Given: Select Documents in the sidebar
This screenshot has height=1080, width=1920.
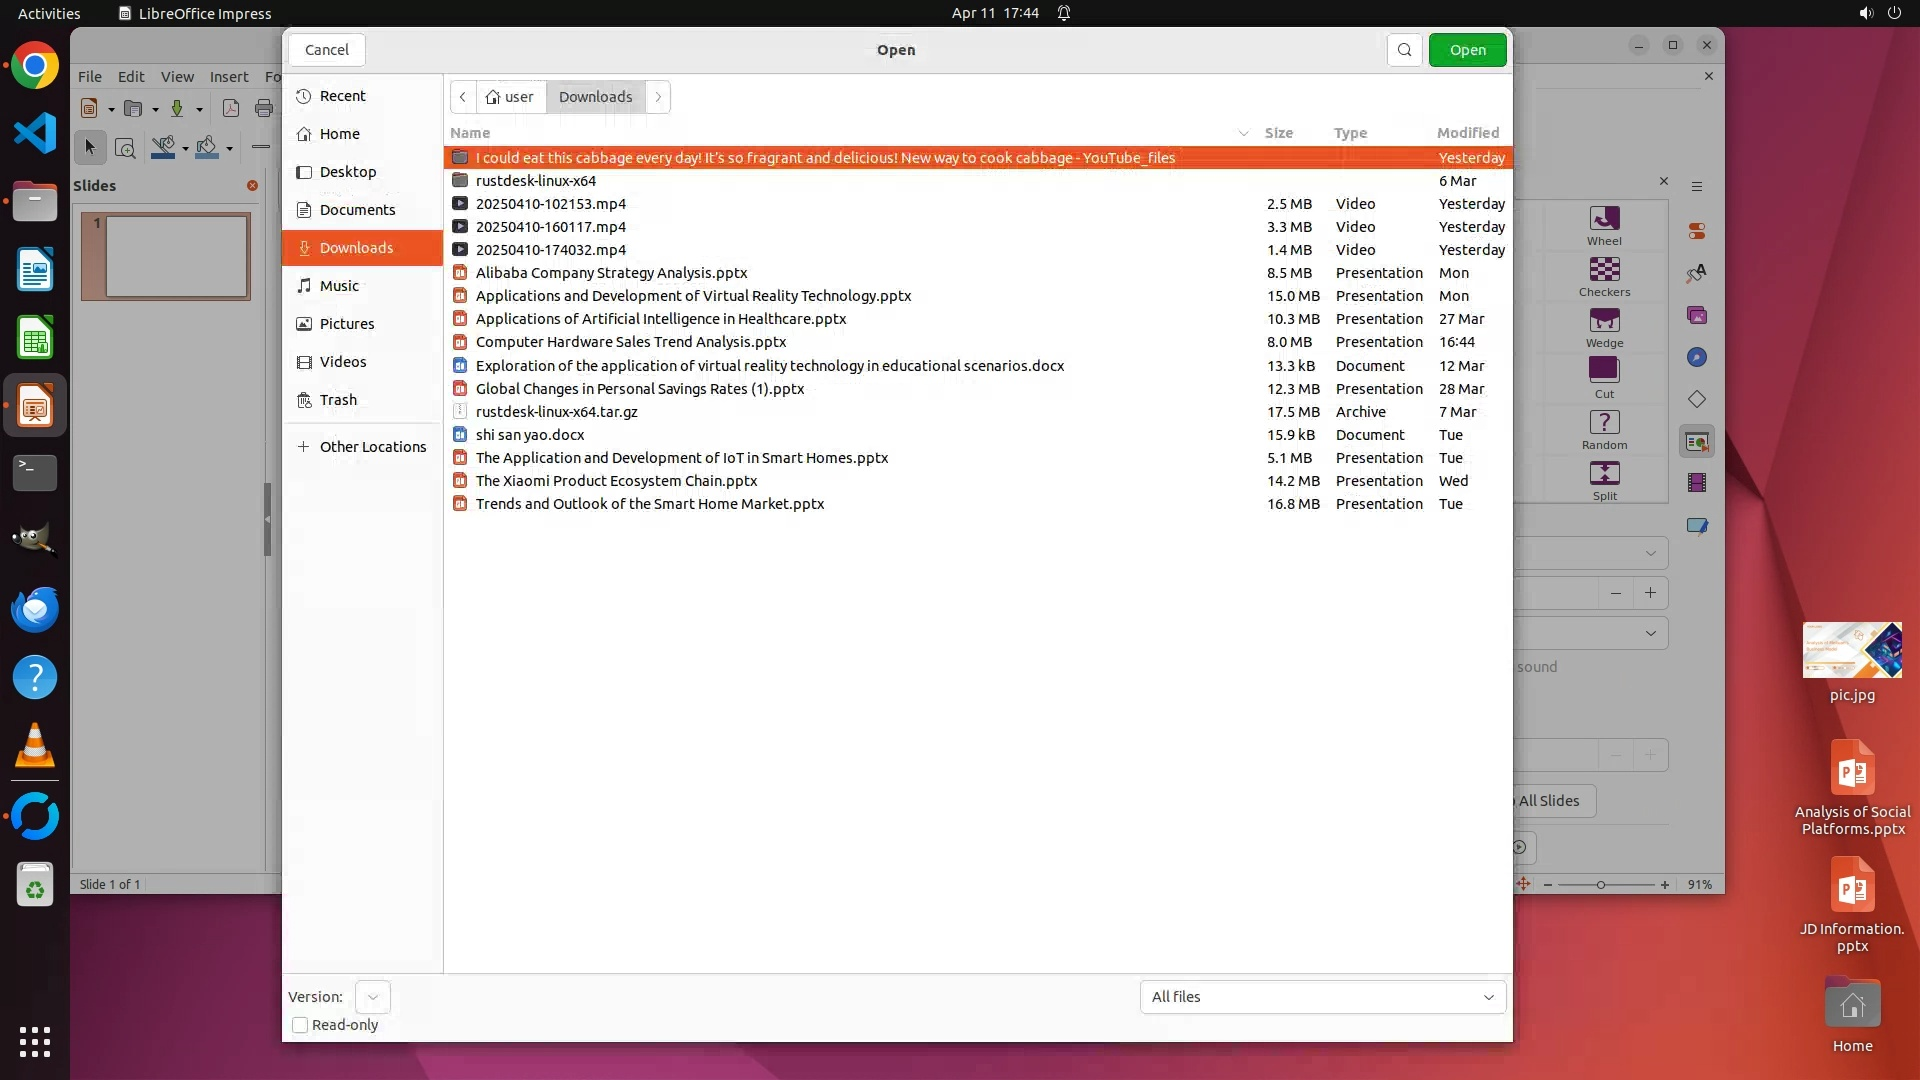Looking at the screenshot, I should pos(357,210).
